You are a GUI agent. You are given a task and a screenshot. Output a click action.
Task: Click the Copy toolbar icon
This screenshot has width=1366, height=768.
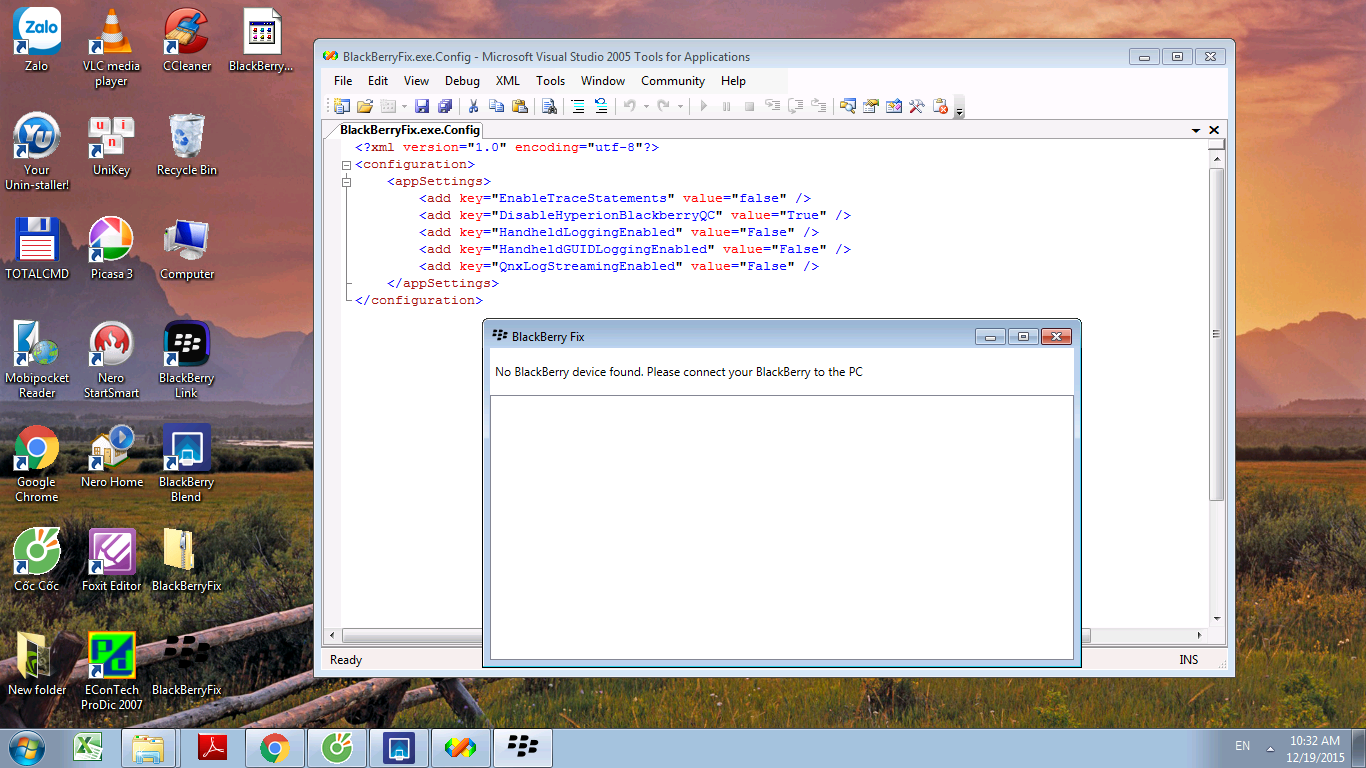pos(497,106)
